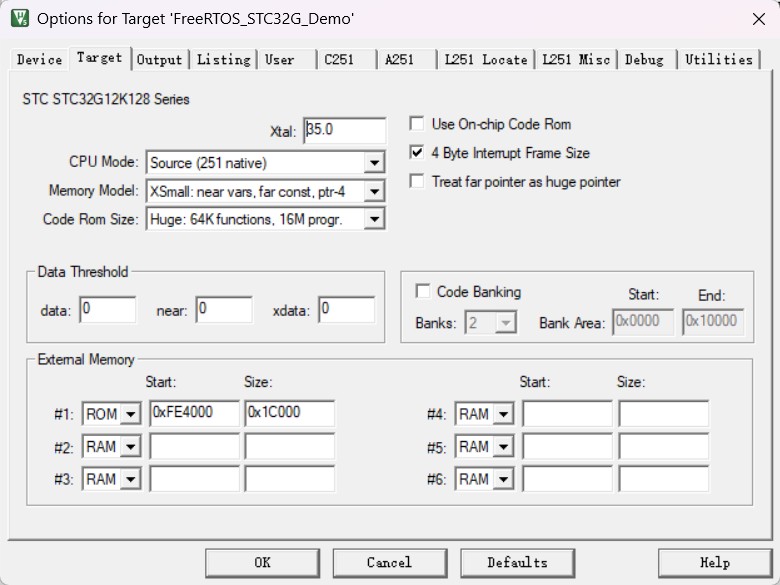Click the Keil uVision icon in title bar
780x585 pixels.
pyautogui.click(x=19, y=18)
